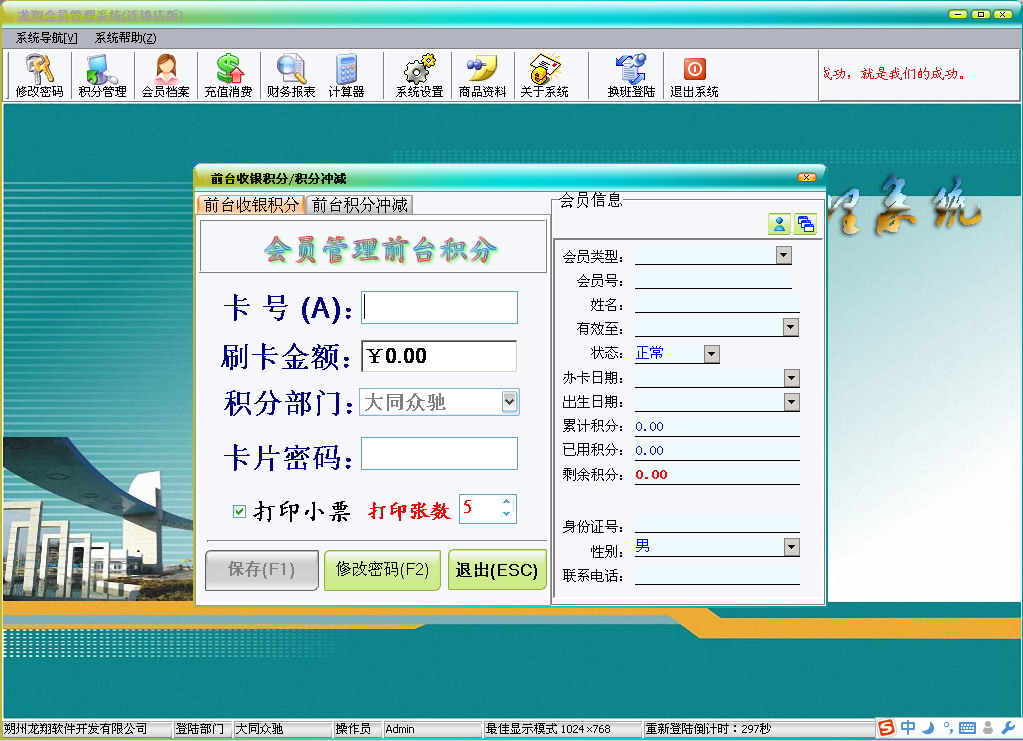The height and width of the screenshot is (741, 1023).
Task: Click the 充值消费 dollar icon
Action: click(228, 76)
